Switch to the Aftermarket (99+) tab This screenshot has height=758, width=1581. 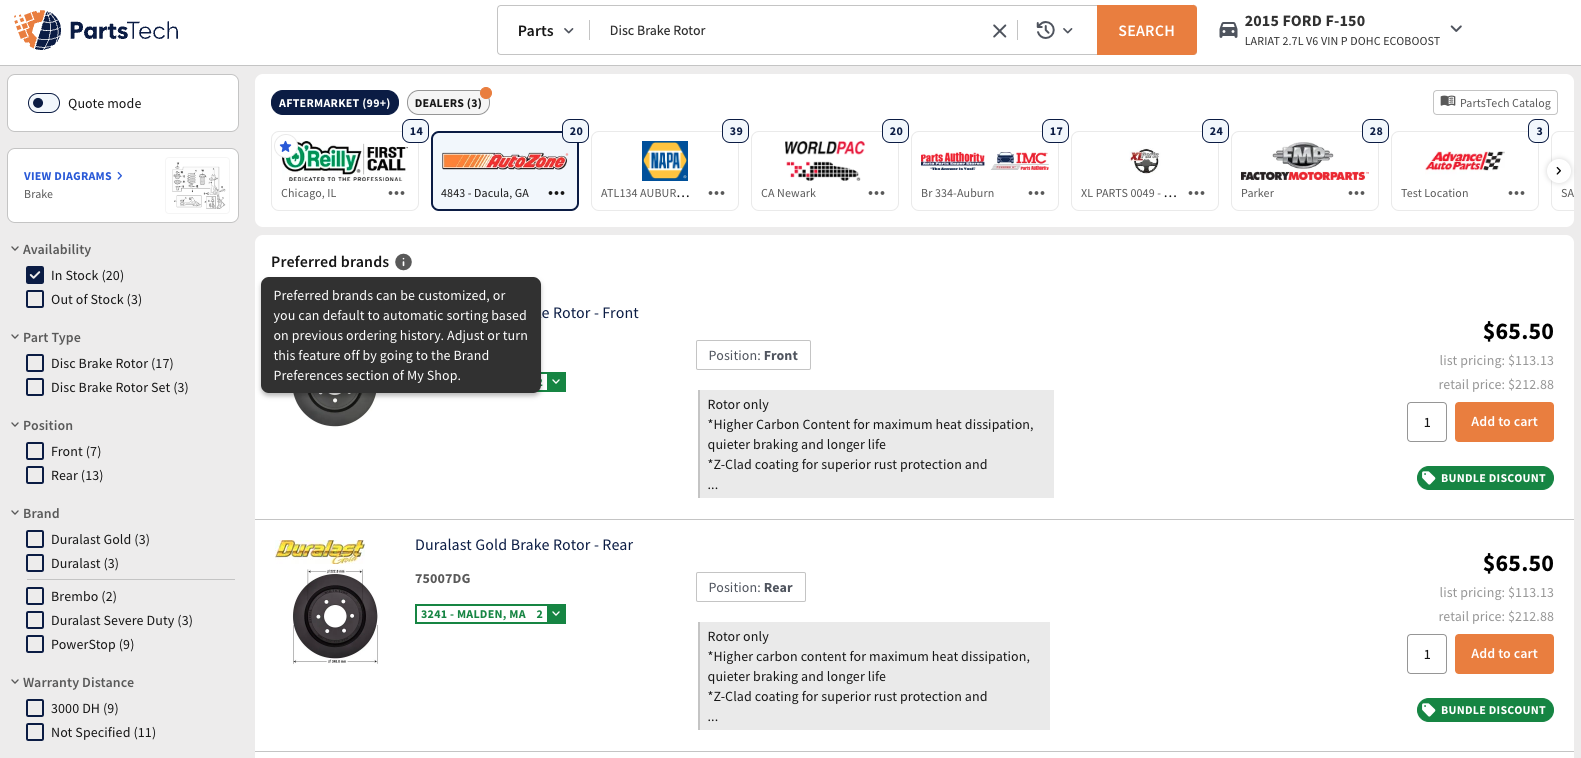click(335, 103)
